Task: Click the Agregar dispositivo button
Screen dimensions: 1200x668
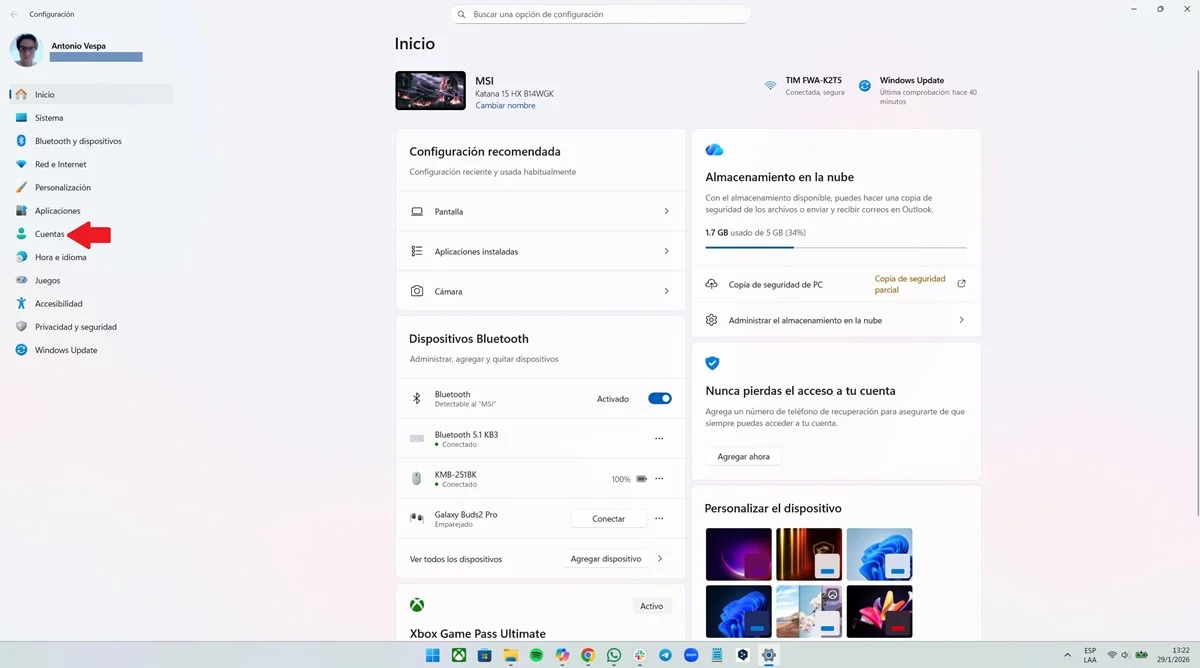Action: click(x=606, y=559)
